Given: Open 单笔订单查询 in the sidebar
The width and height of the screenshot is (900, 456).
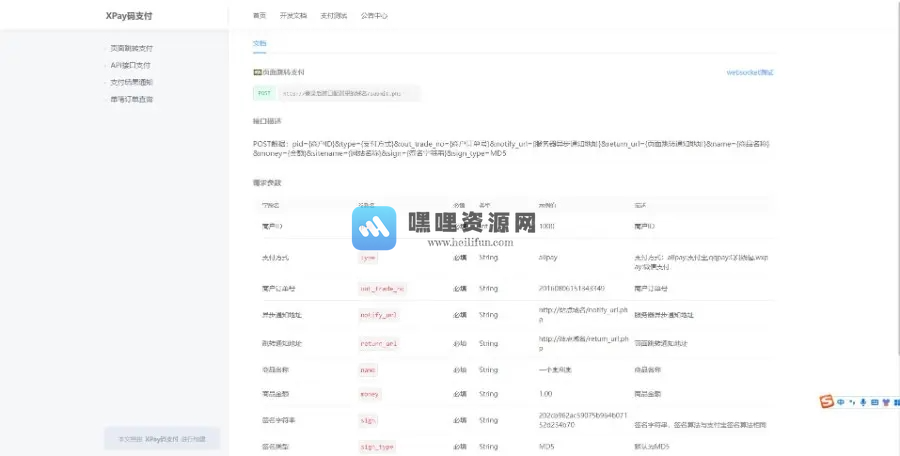Looking at the screenshot, I should (x=131, y=99).
